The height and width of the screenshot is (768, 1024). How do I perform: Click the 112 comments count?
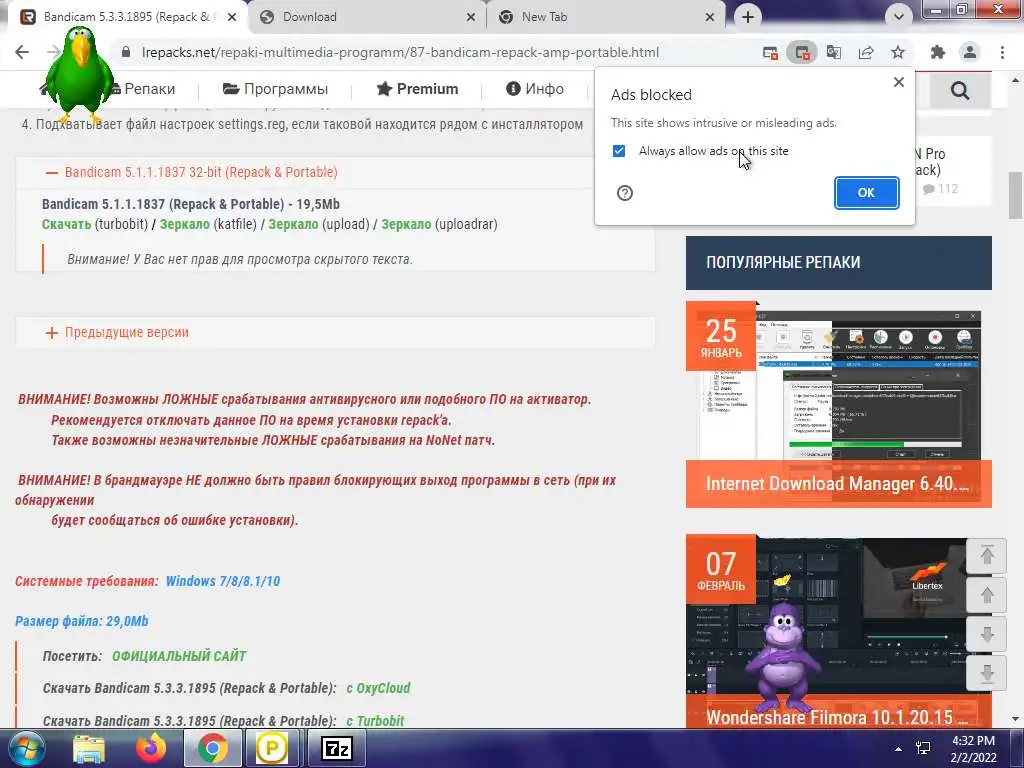tap(940, 189)
